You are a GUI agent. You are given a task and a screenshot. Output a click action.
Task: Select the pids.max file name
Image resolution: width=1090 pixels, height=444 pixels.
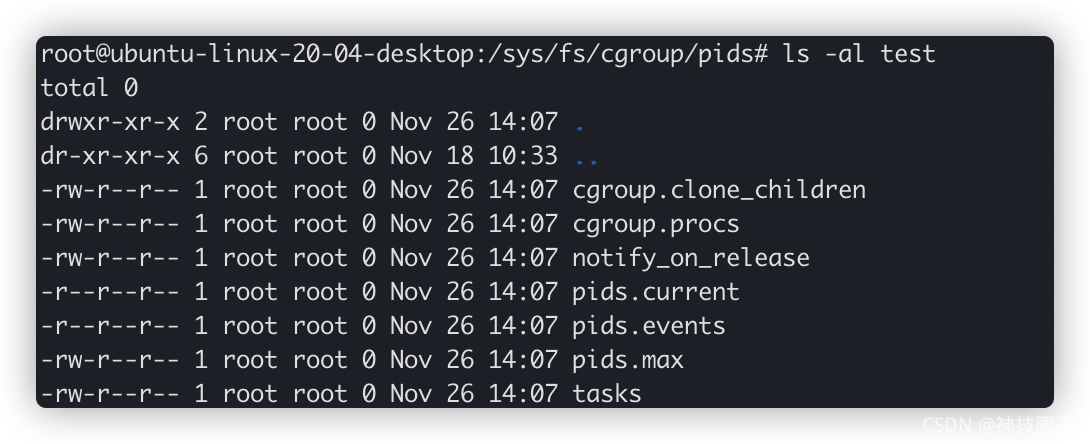(628, 360)
